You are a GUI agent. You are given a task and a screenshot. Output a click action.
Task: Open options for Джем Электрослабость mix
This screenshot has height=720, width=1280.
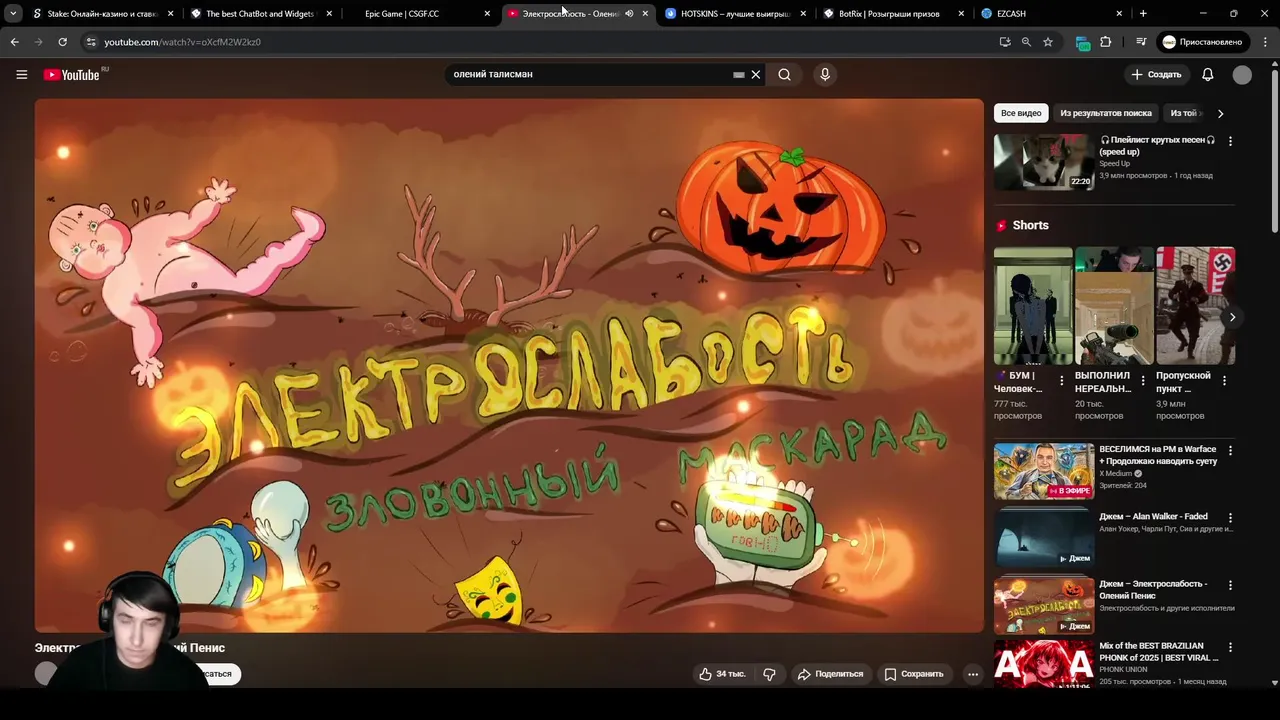click(1230, 585)
